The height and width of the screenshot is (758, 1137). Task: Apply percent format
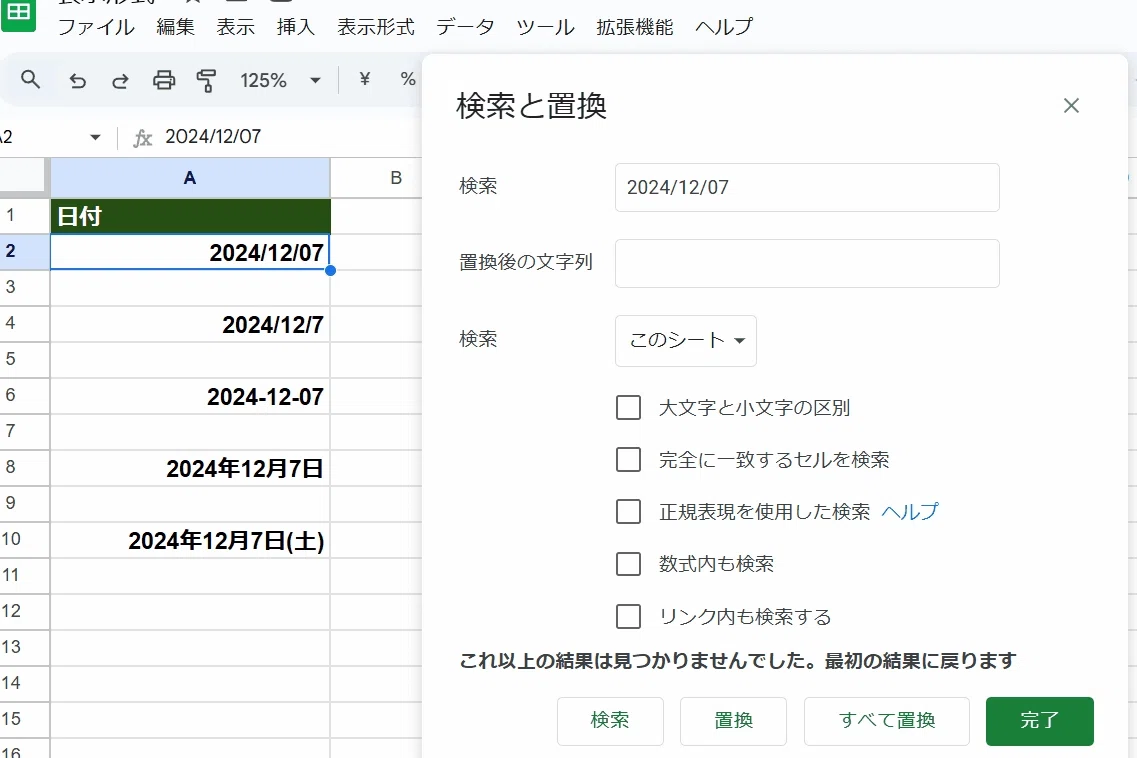(408, 79)
